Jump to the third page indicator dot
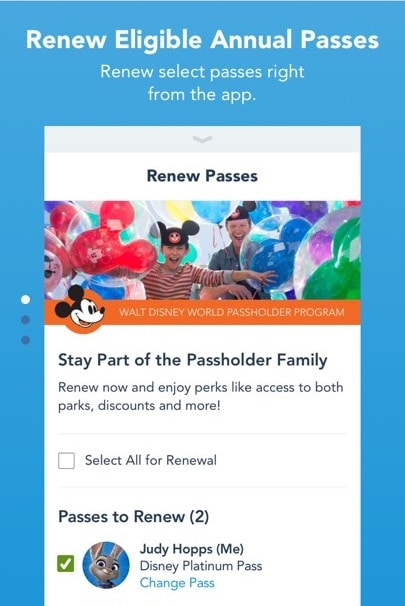This screenshot has width=405, height=606. tap(26, 340)
